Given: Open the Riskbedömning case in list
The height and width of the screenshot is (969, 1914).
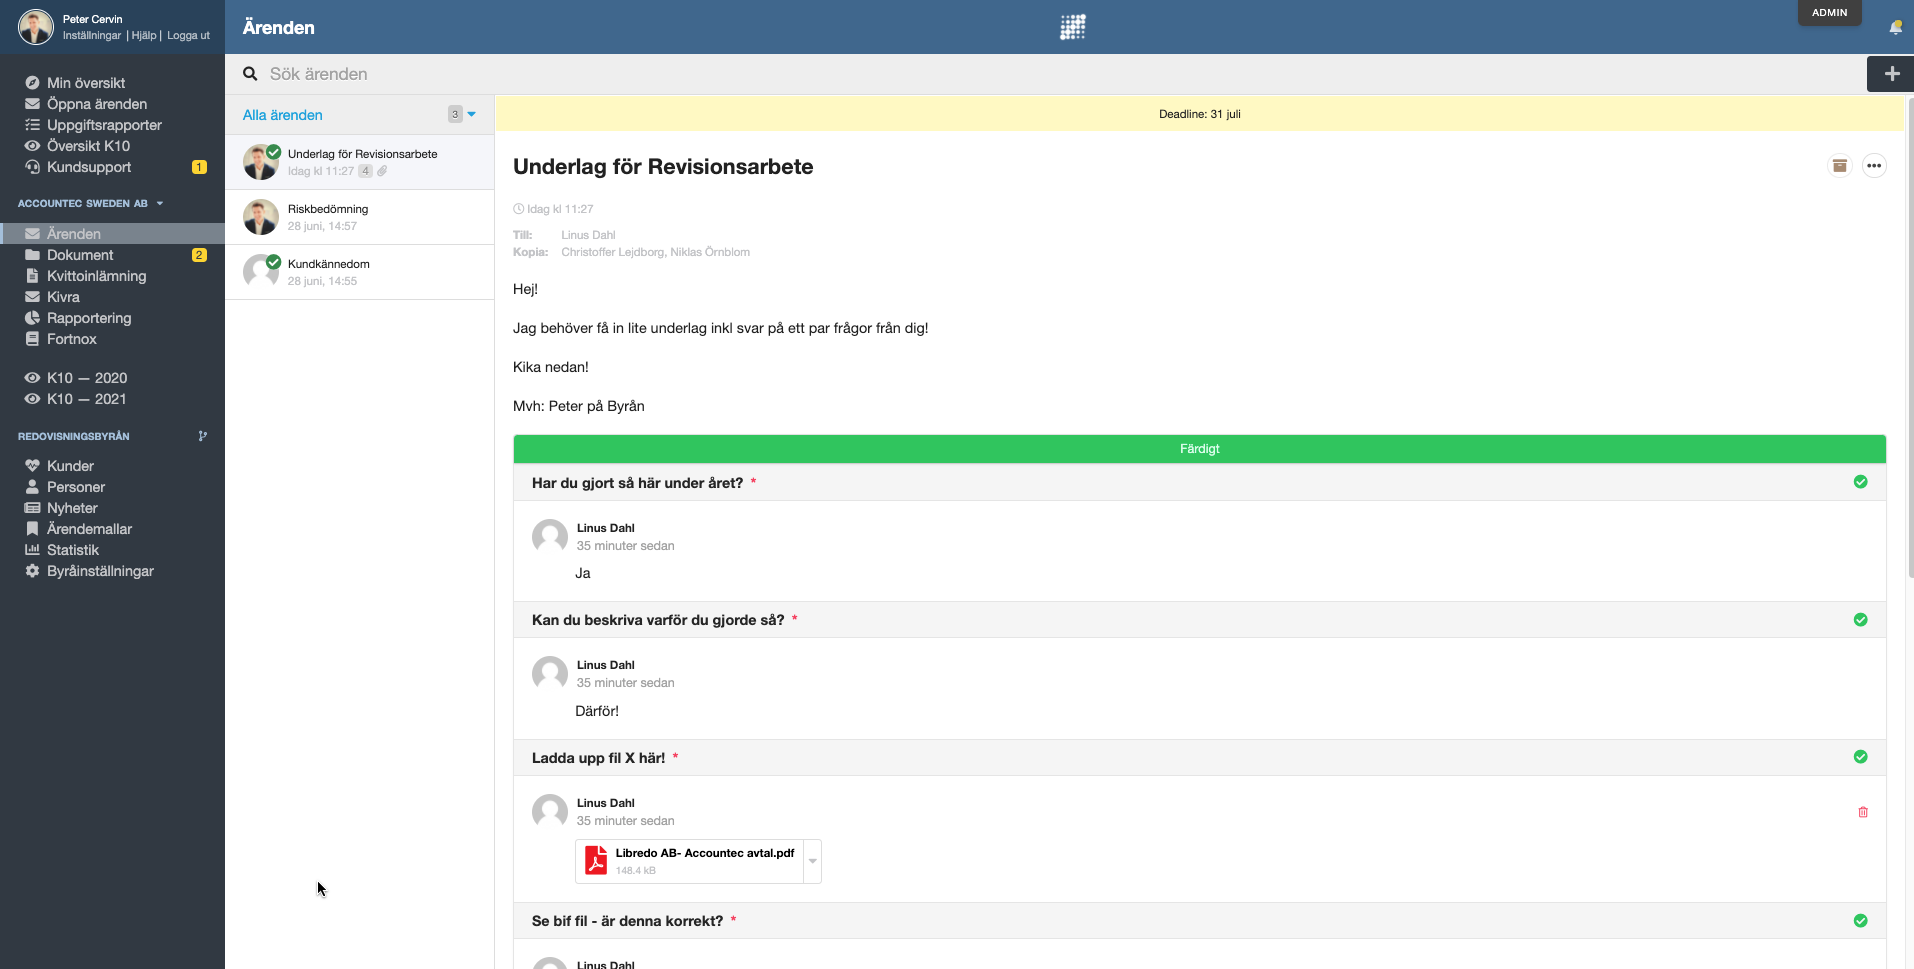Looking at the screenshot, I should pos(360,217).
